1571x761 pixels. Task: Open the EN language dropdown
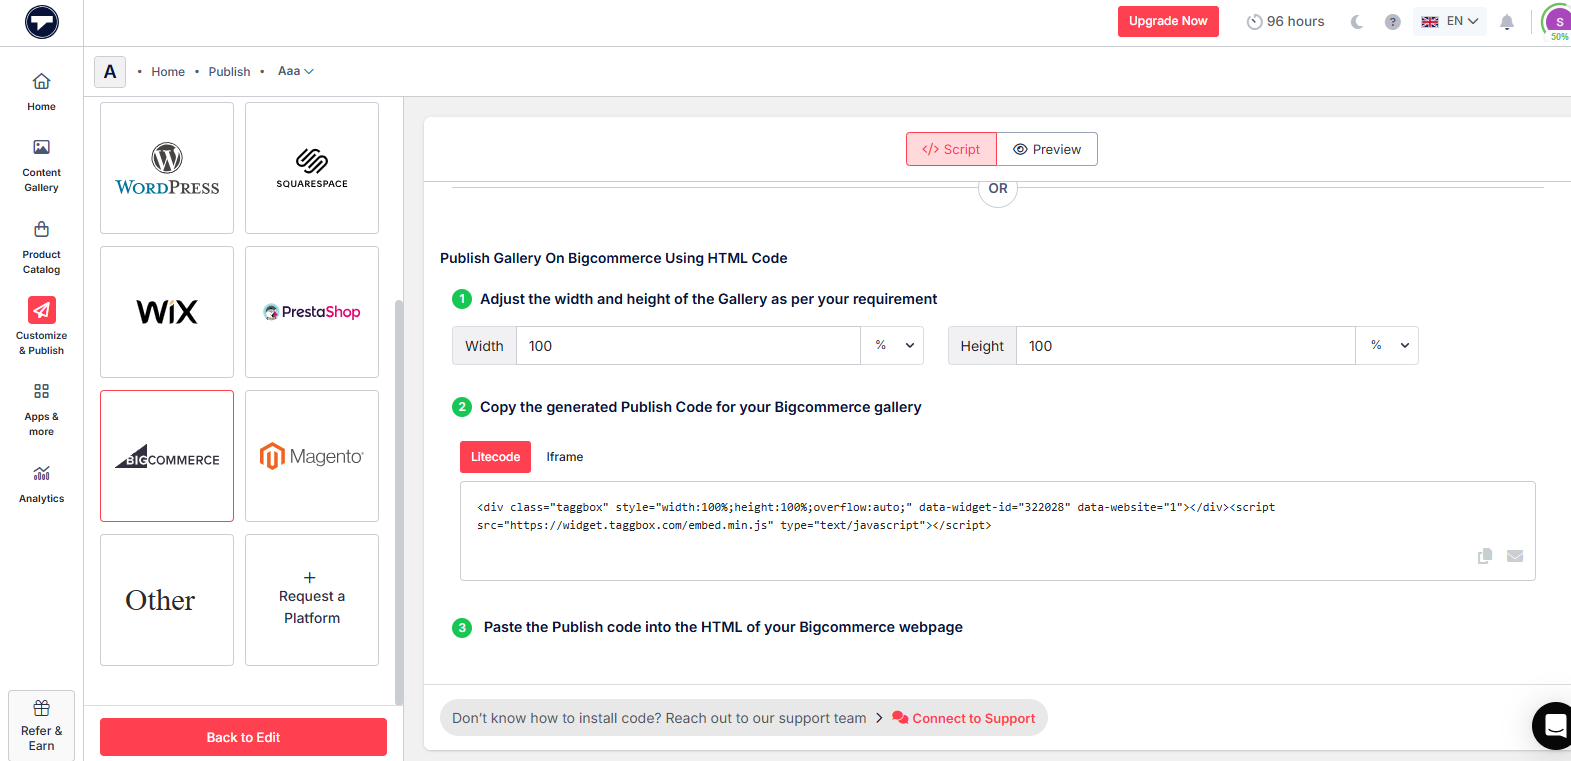(1450, 21)
